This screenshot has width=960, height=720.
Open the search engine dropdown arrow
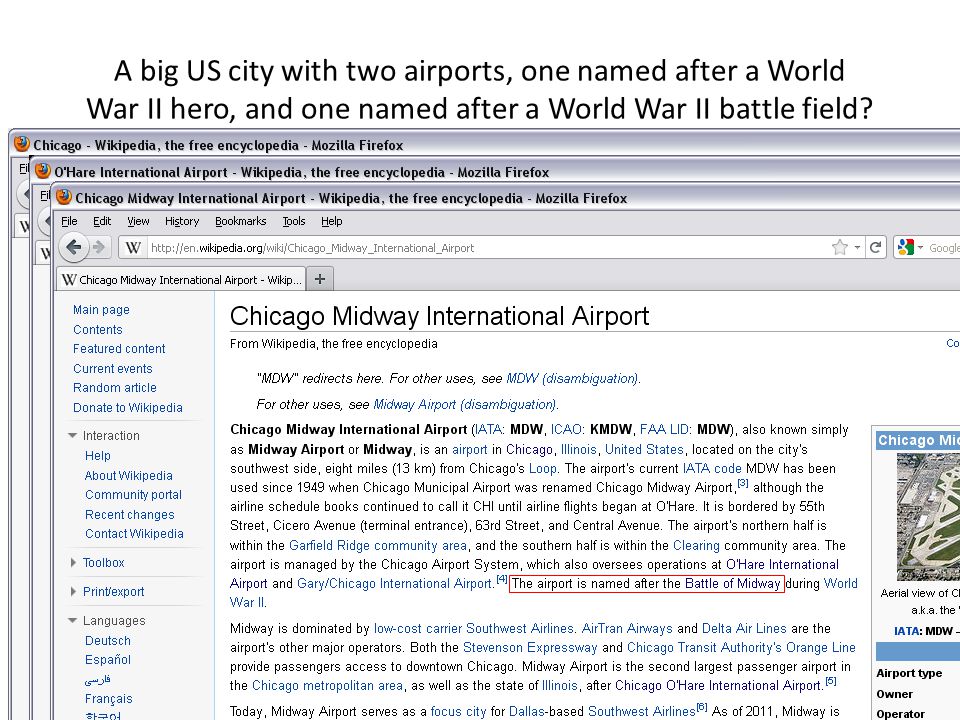[920, 247]
